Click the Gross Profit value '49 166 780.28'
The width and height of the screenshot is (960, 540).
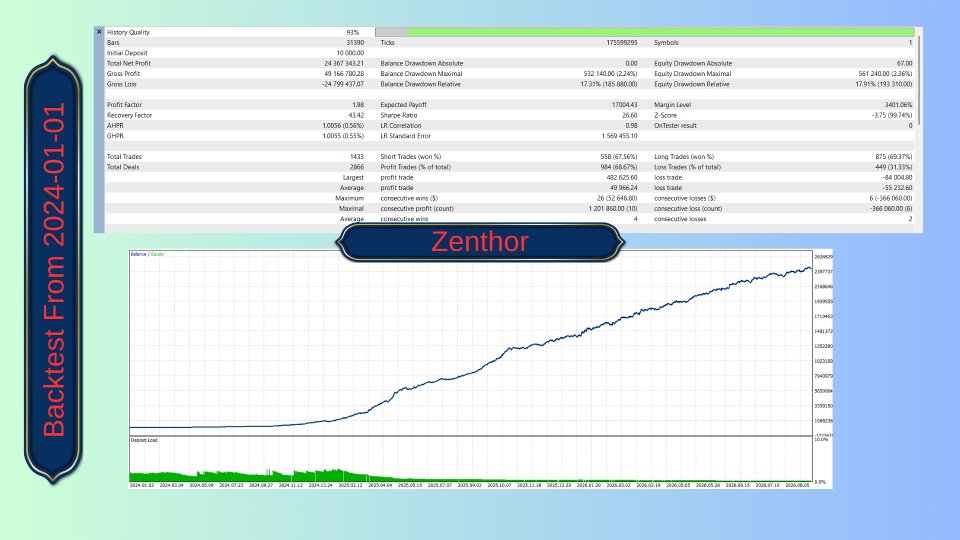coord(344,74)
